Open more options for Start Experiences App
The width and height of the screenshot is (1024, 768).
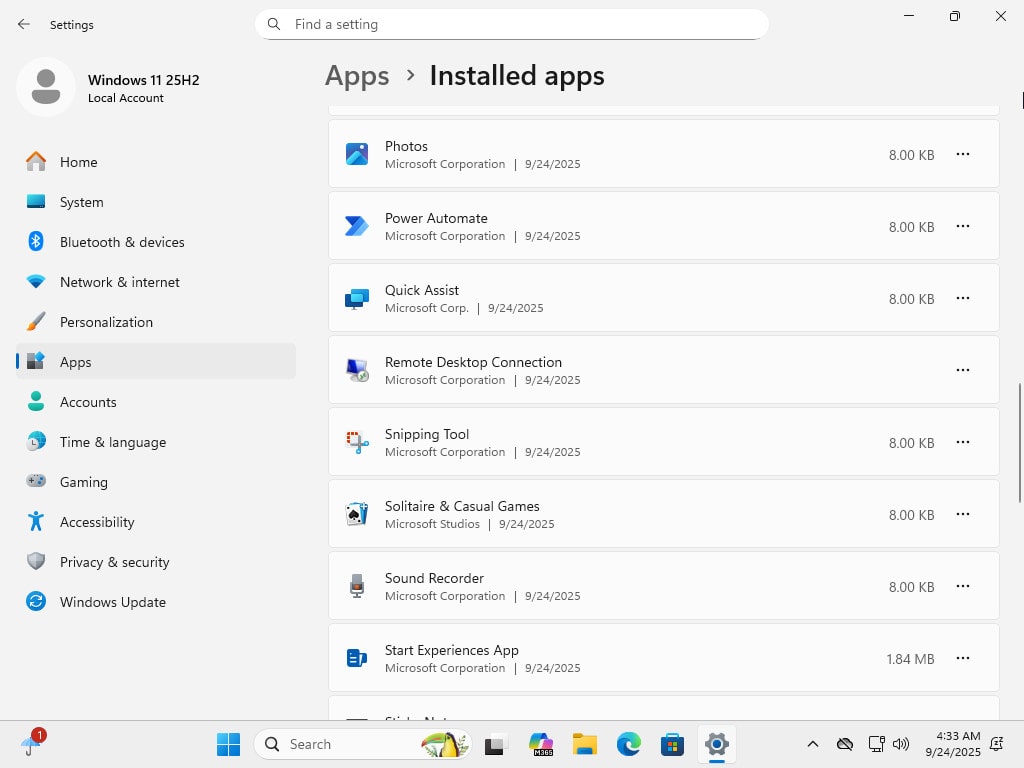963,658
